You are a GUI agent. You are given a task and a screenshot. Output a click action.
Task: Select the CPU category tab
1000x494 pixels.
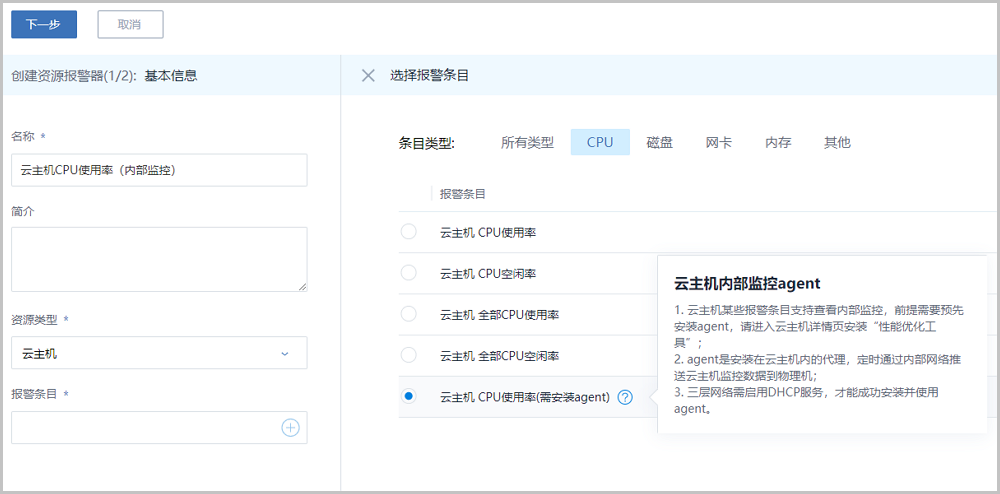[x=600, y=142]
